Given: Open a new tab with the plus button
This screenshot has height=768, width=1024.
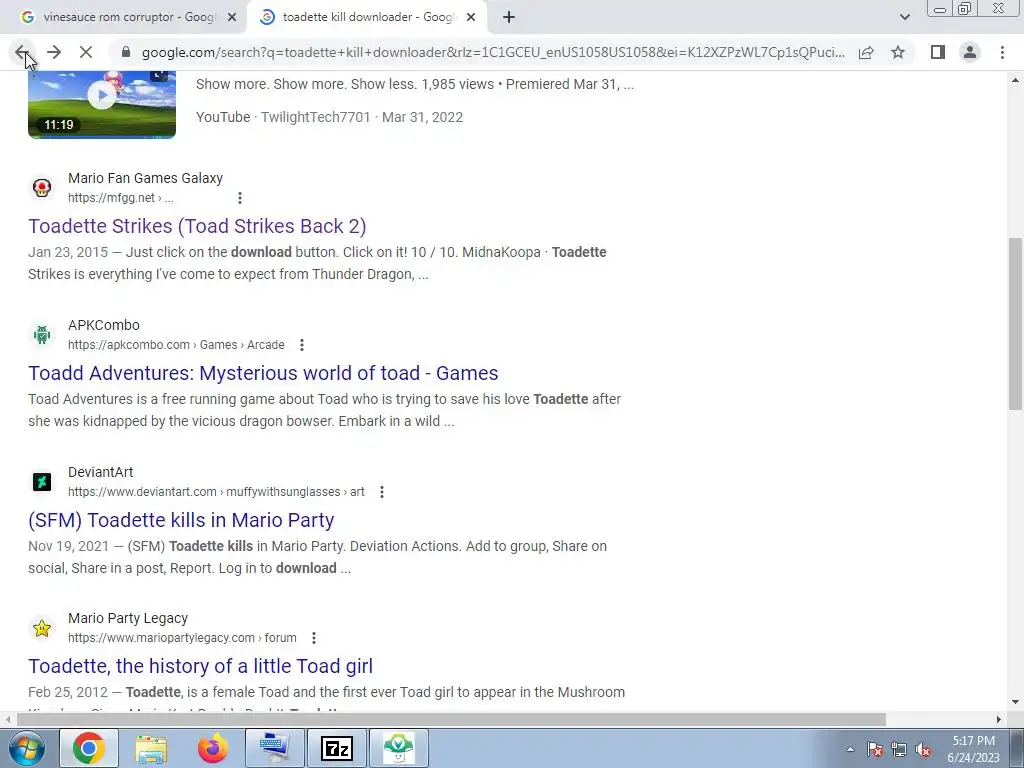Looking at the screenshot, I should pyautogui.click(x=509, y=17).
